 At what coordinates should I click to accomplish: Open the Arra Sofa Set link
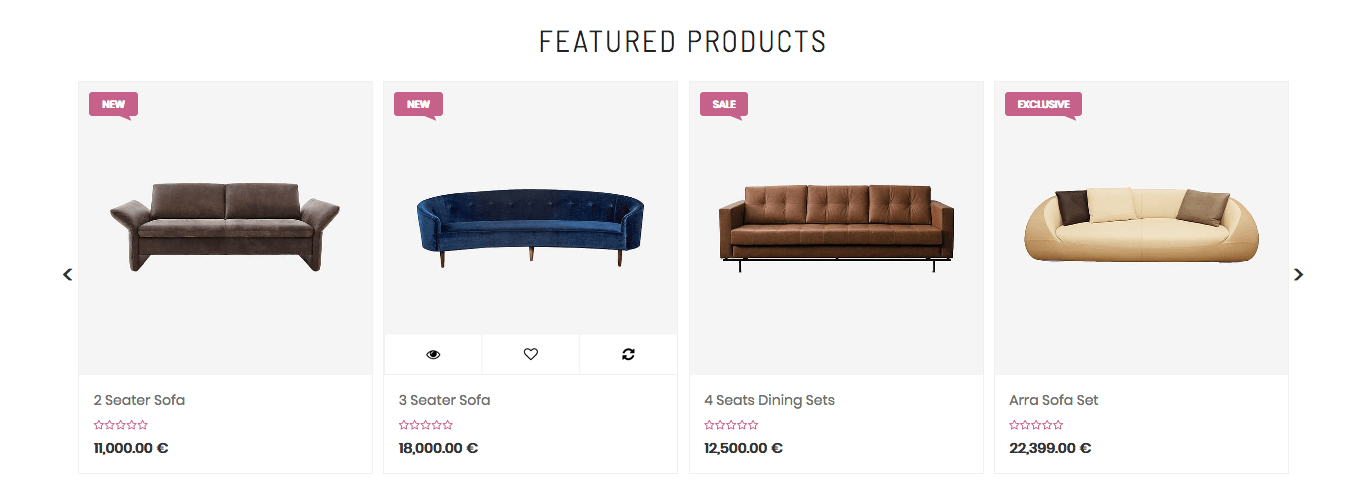[1054, 400]
